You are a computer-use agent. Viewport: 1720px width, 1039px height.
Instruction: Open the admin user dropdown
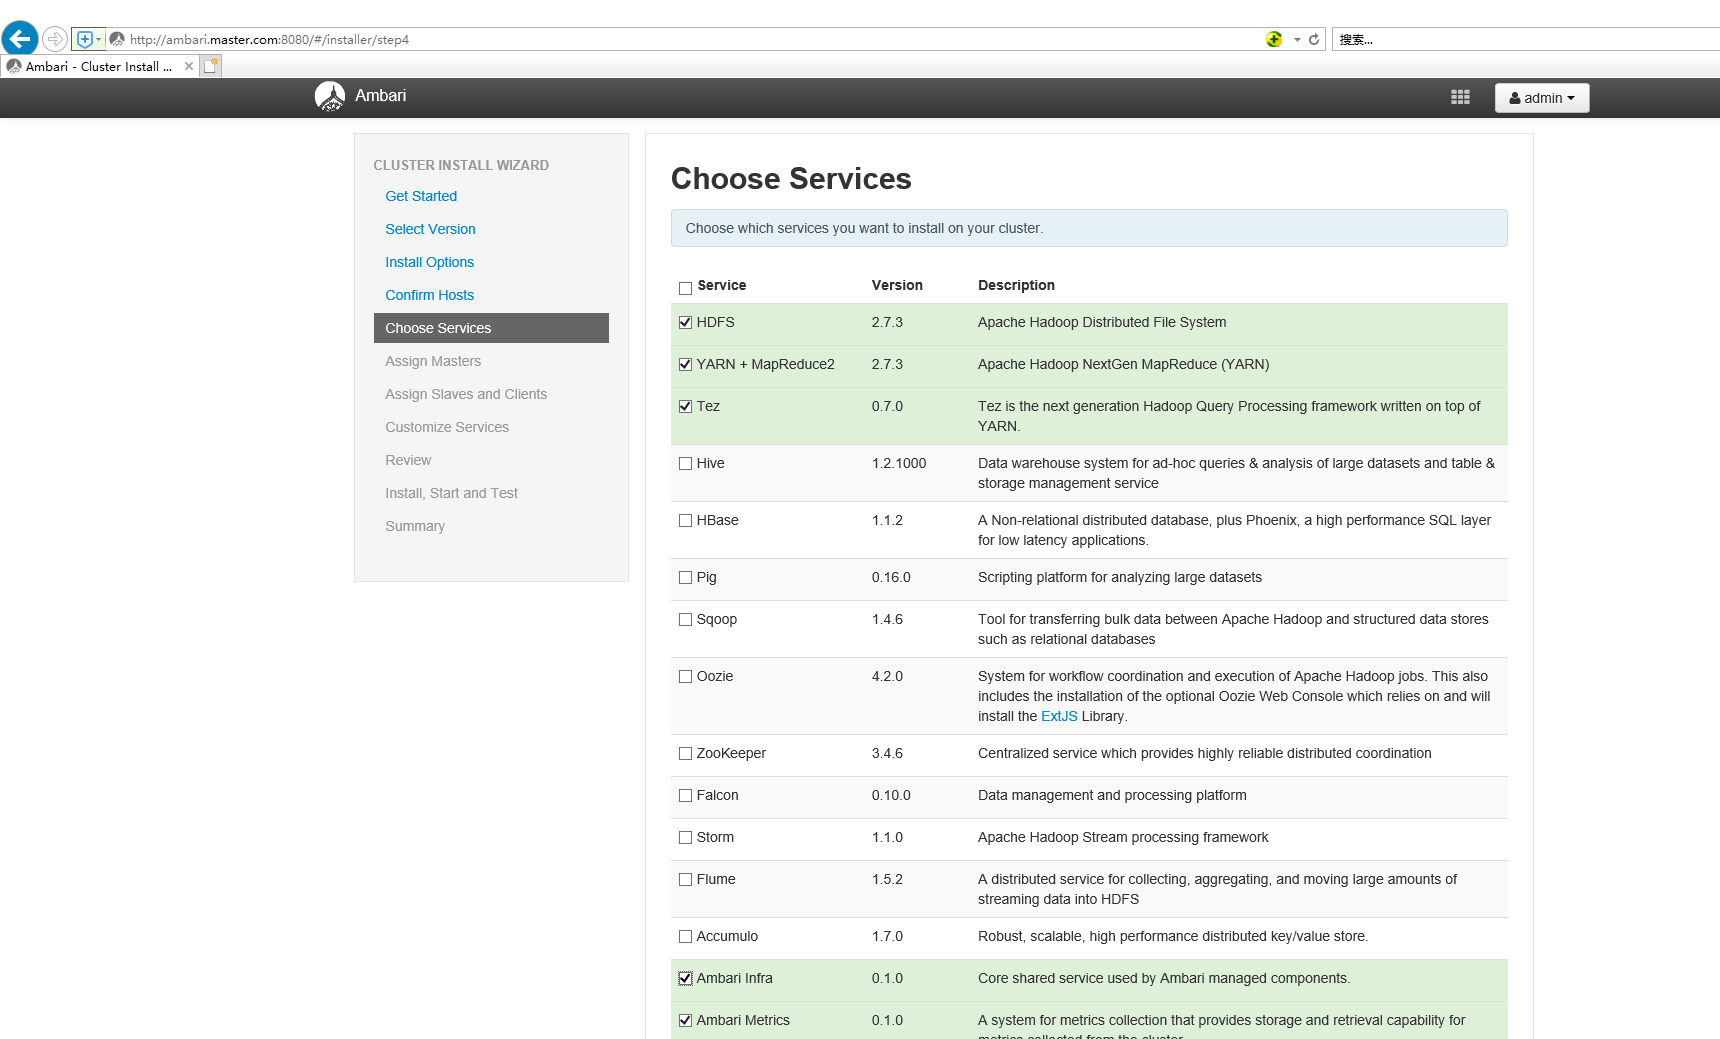click(1542, 98)
